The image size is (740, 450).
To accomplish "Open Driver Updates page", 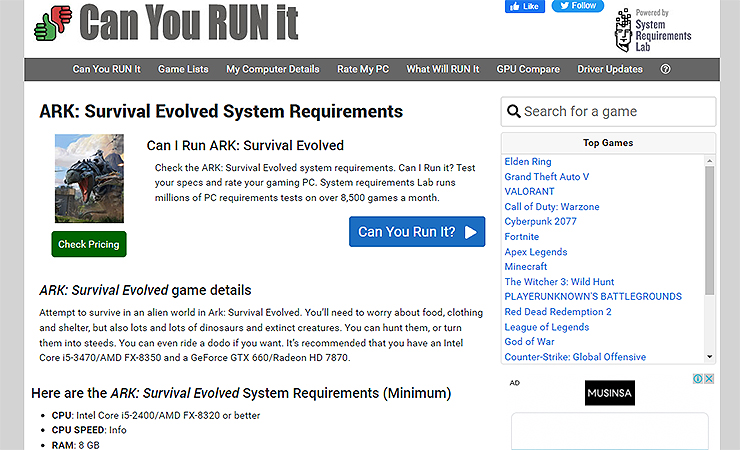I will 610,69.
